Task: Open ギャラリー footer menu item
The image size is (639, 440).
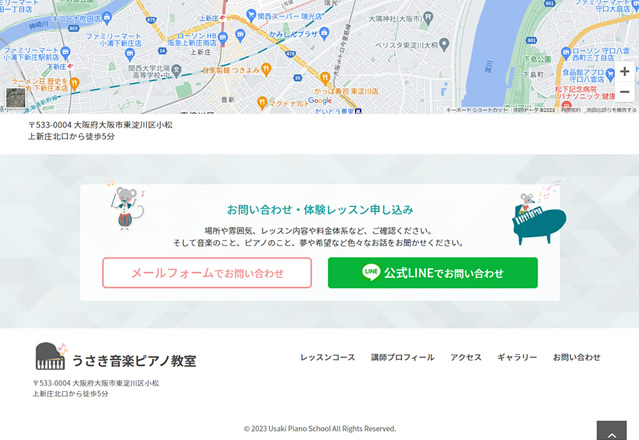Action: point(517,357)
